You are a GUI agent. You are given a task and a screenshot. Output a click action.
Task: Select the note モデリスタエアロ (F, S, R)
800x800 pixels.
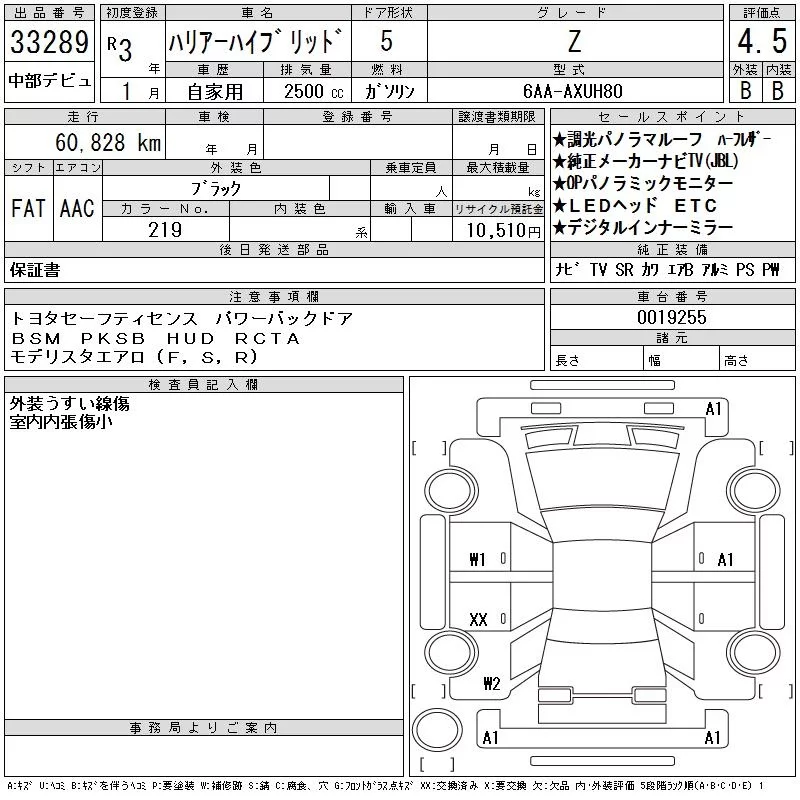point(134,357)
